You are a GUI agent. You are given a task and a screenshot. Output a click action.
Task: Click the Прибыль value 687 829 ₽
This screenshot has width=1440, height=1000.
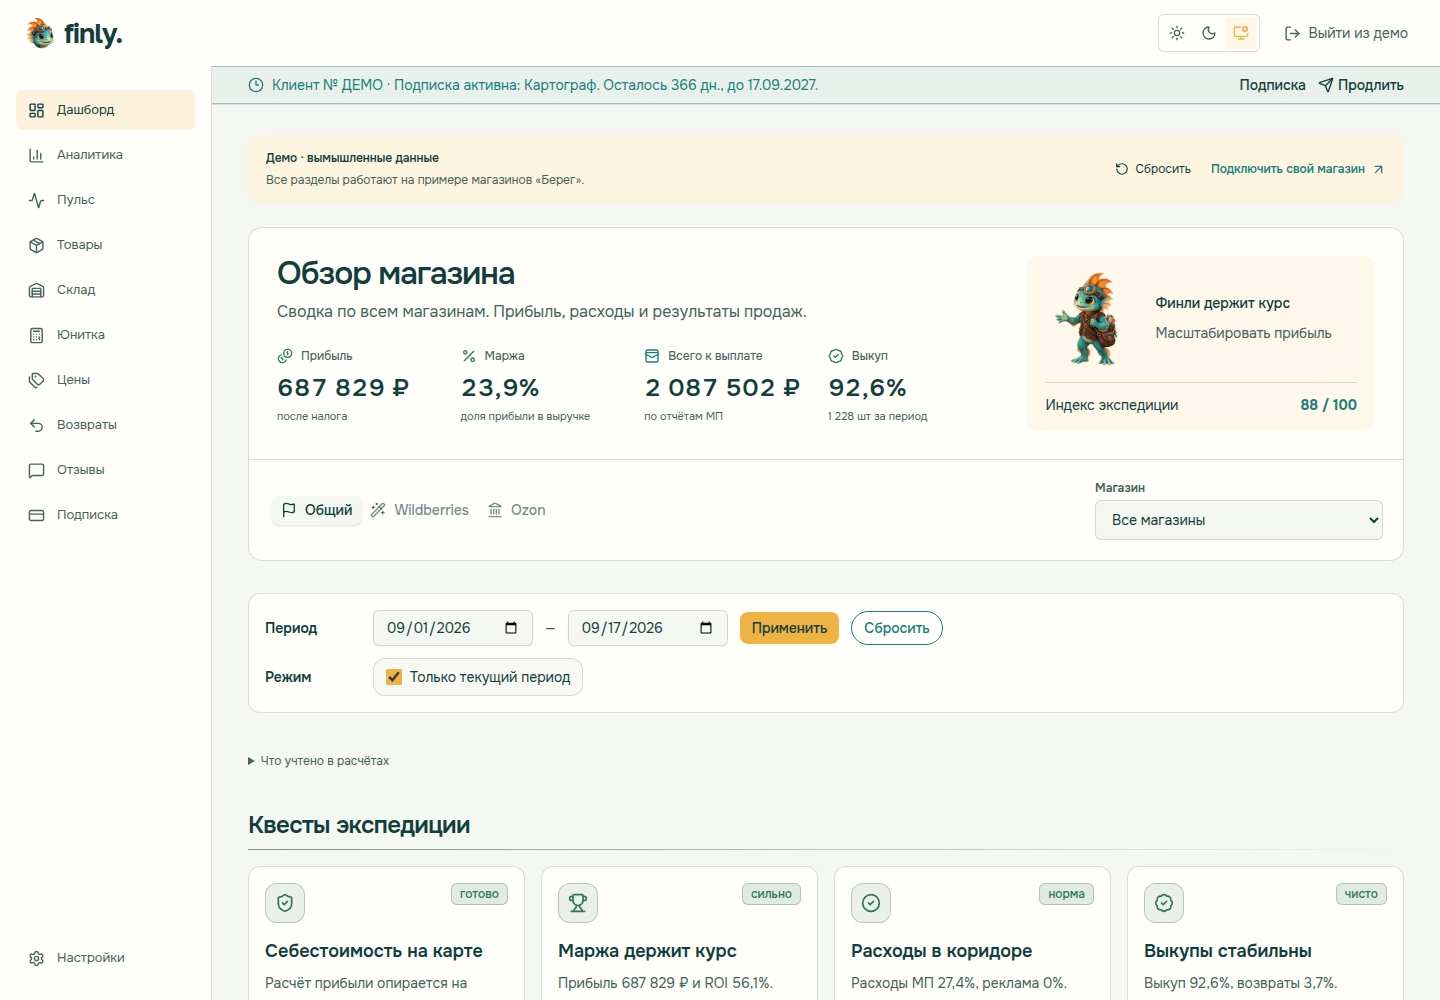point(343,387)
